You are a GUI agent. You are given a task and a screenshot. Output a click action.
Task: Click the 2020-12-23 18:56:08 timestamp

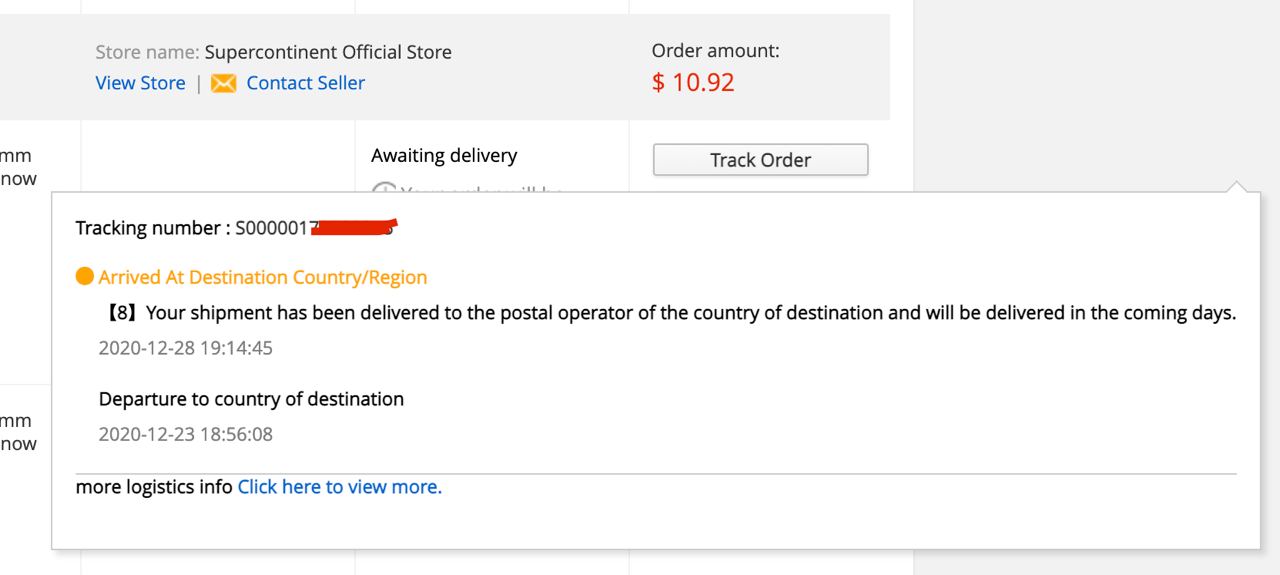tap(185, 434)
